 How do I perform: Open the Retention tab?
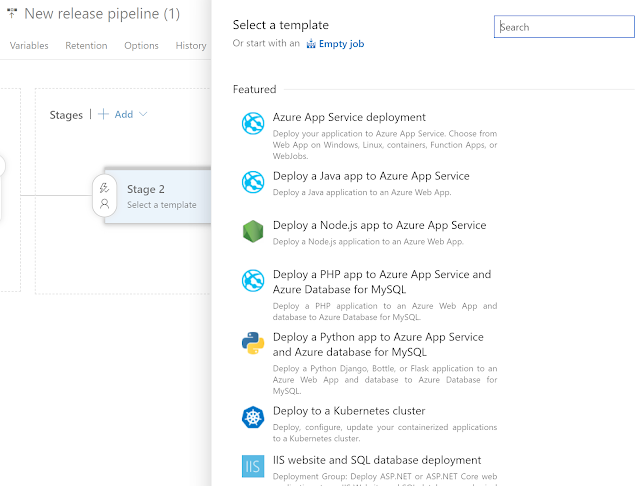pos(86,46)
